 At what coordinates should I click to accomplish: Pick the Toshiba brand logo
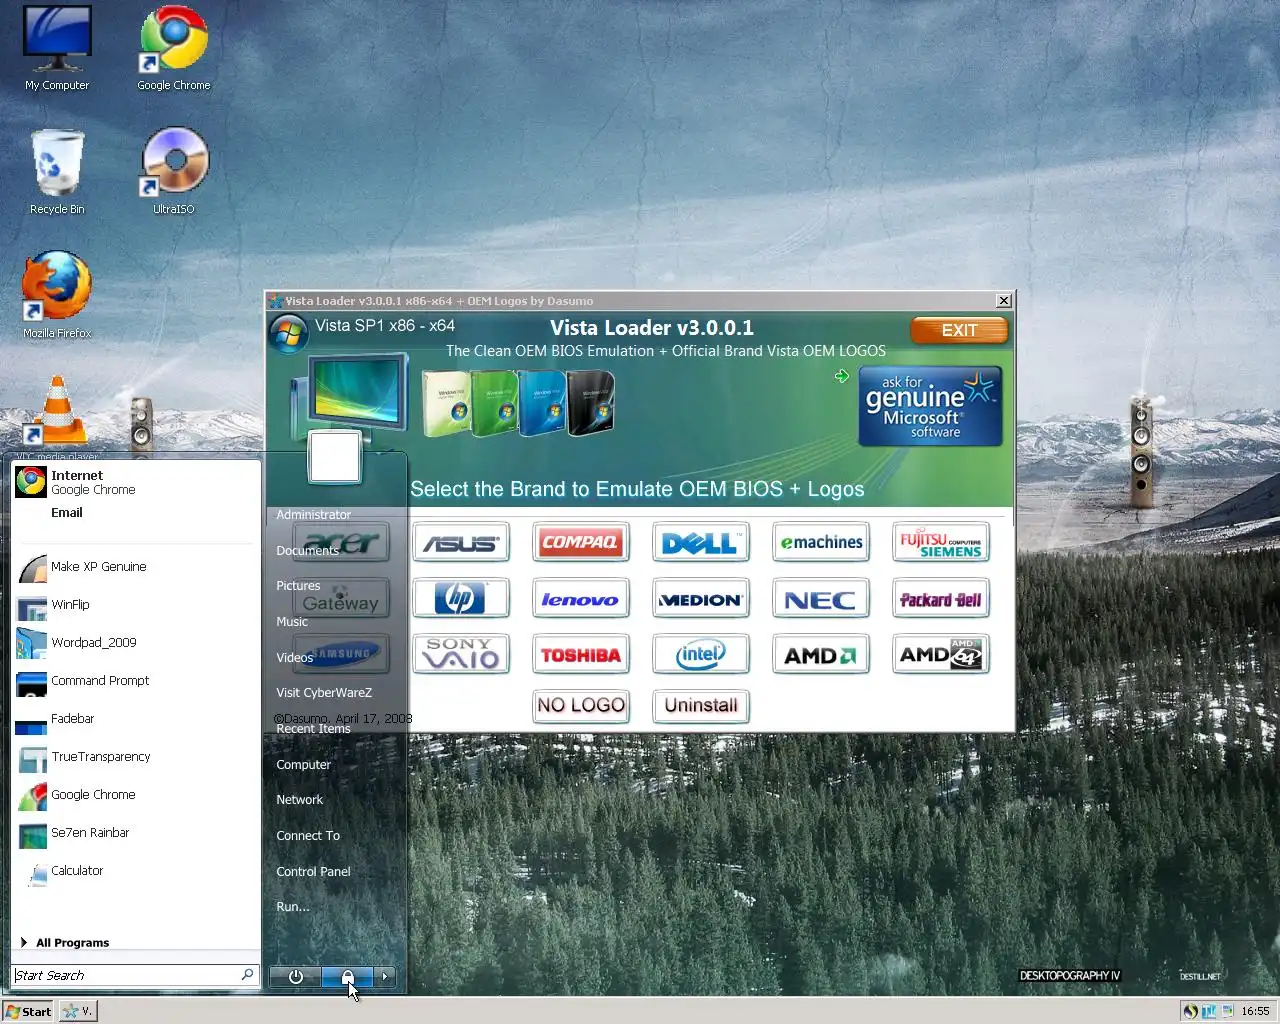[580, 655]
